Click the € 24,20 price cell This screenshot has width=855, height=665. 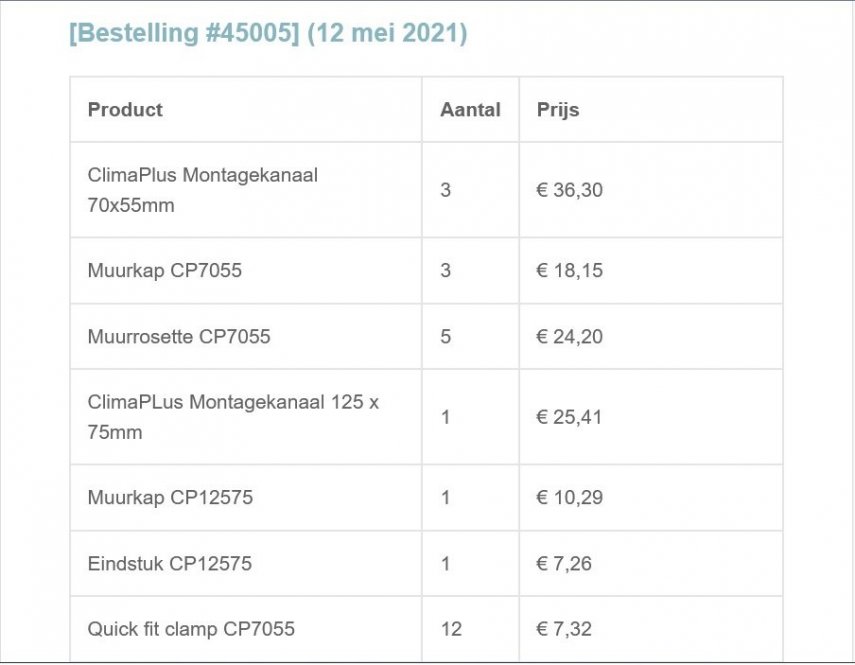570,337
